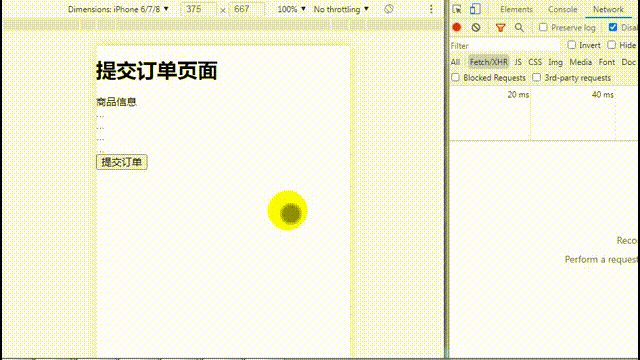Switch to the Network tab

[x=608, y=9]
